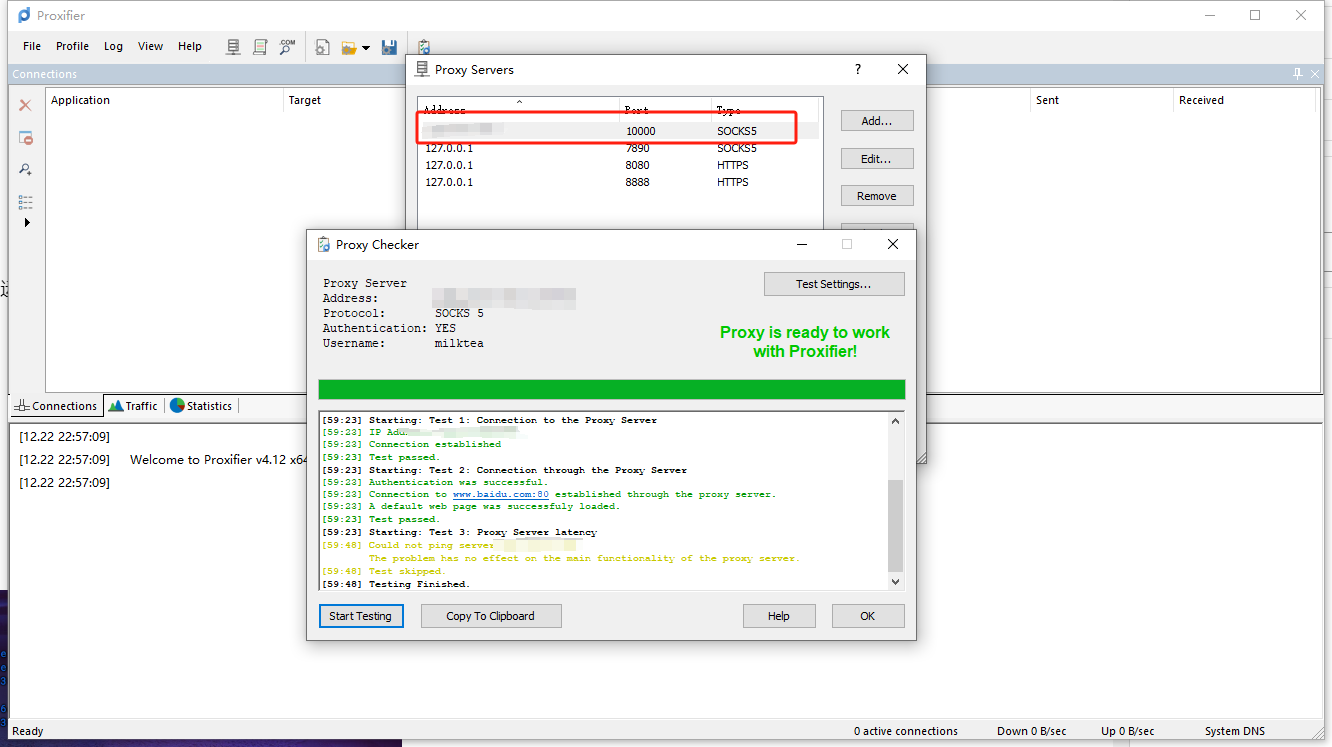Click Help button in Proxy Checker
The height and width of the screenshot is (747, 1332).
[x=779, y=616]
